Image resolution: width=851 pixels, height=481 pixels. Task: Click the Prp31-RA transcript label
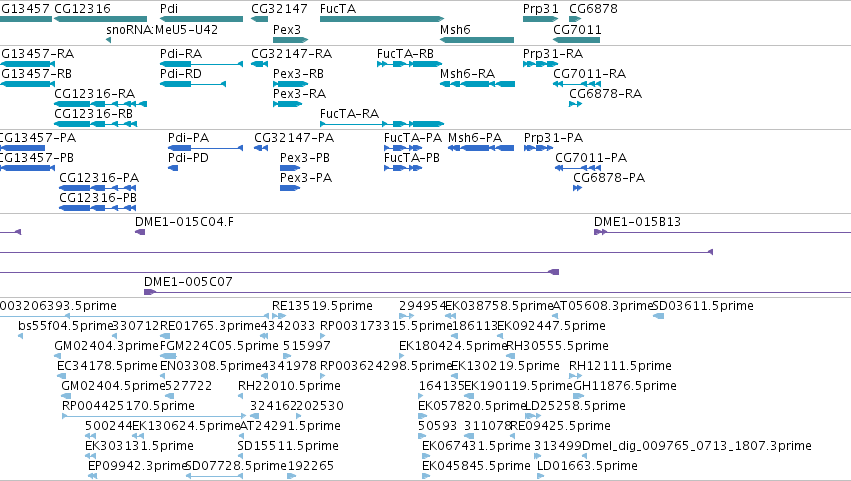553,54
